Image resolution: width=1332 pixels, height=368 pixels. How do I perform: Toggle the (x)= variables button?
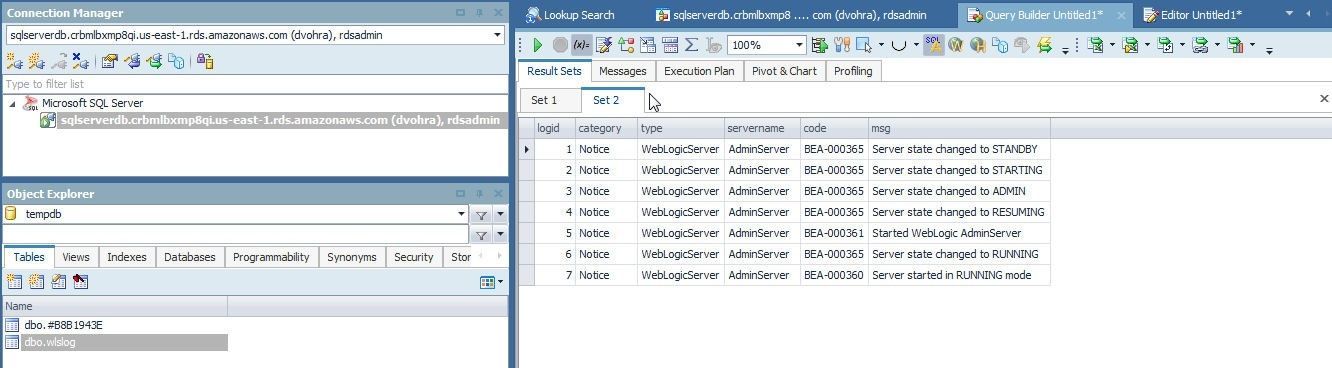pyautogui.click(x=581, y=45)
